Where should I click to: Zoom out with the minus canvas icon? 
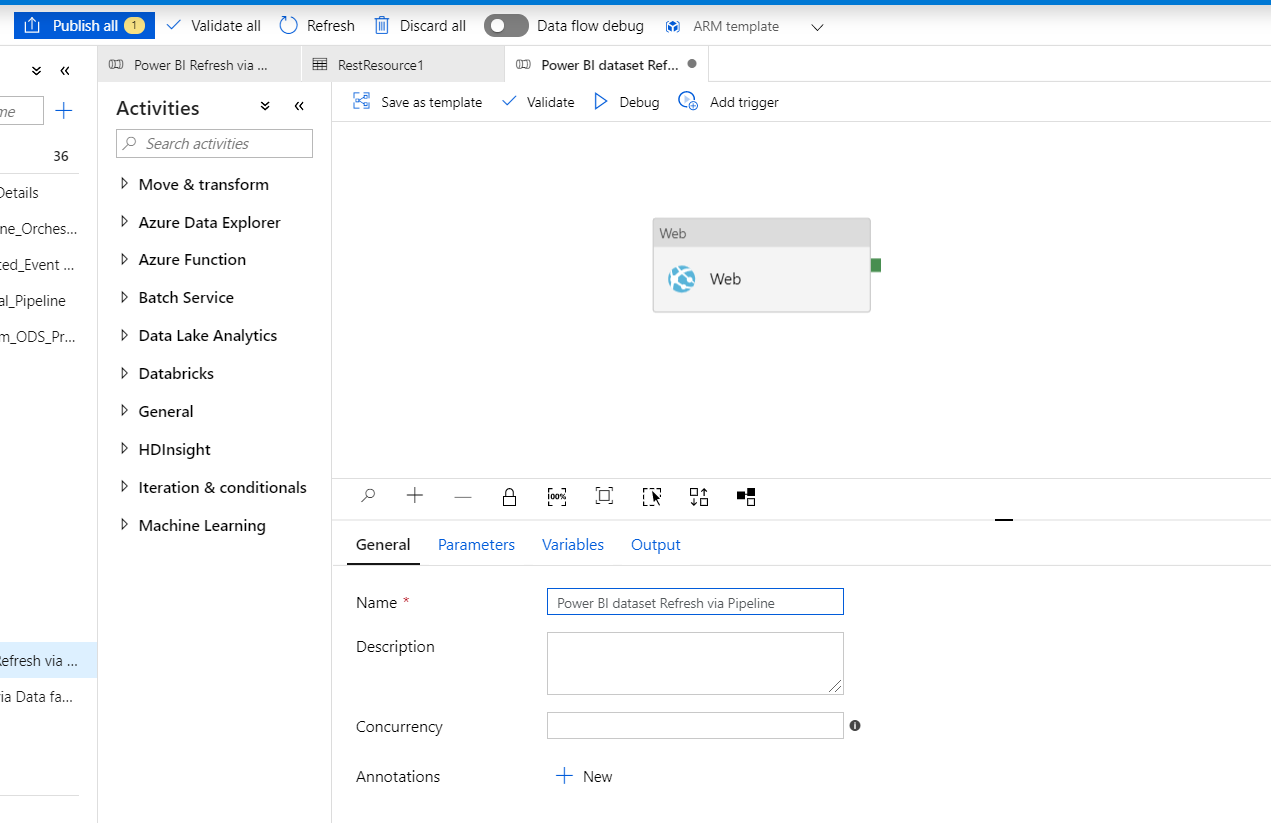click(462, 496)
